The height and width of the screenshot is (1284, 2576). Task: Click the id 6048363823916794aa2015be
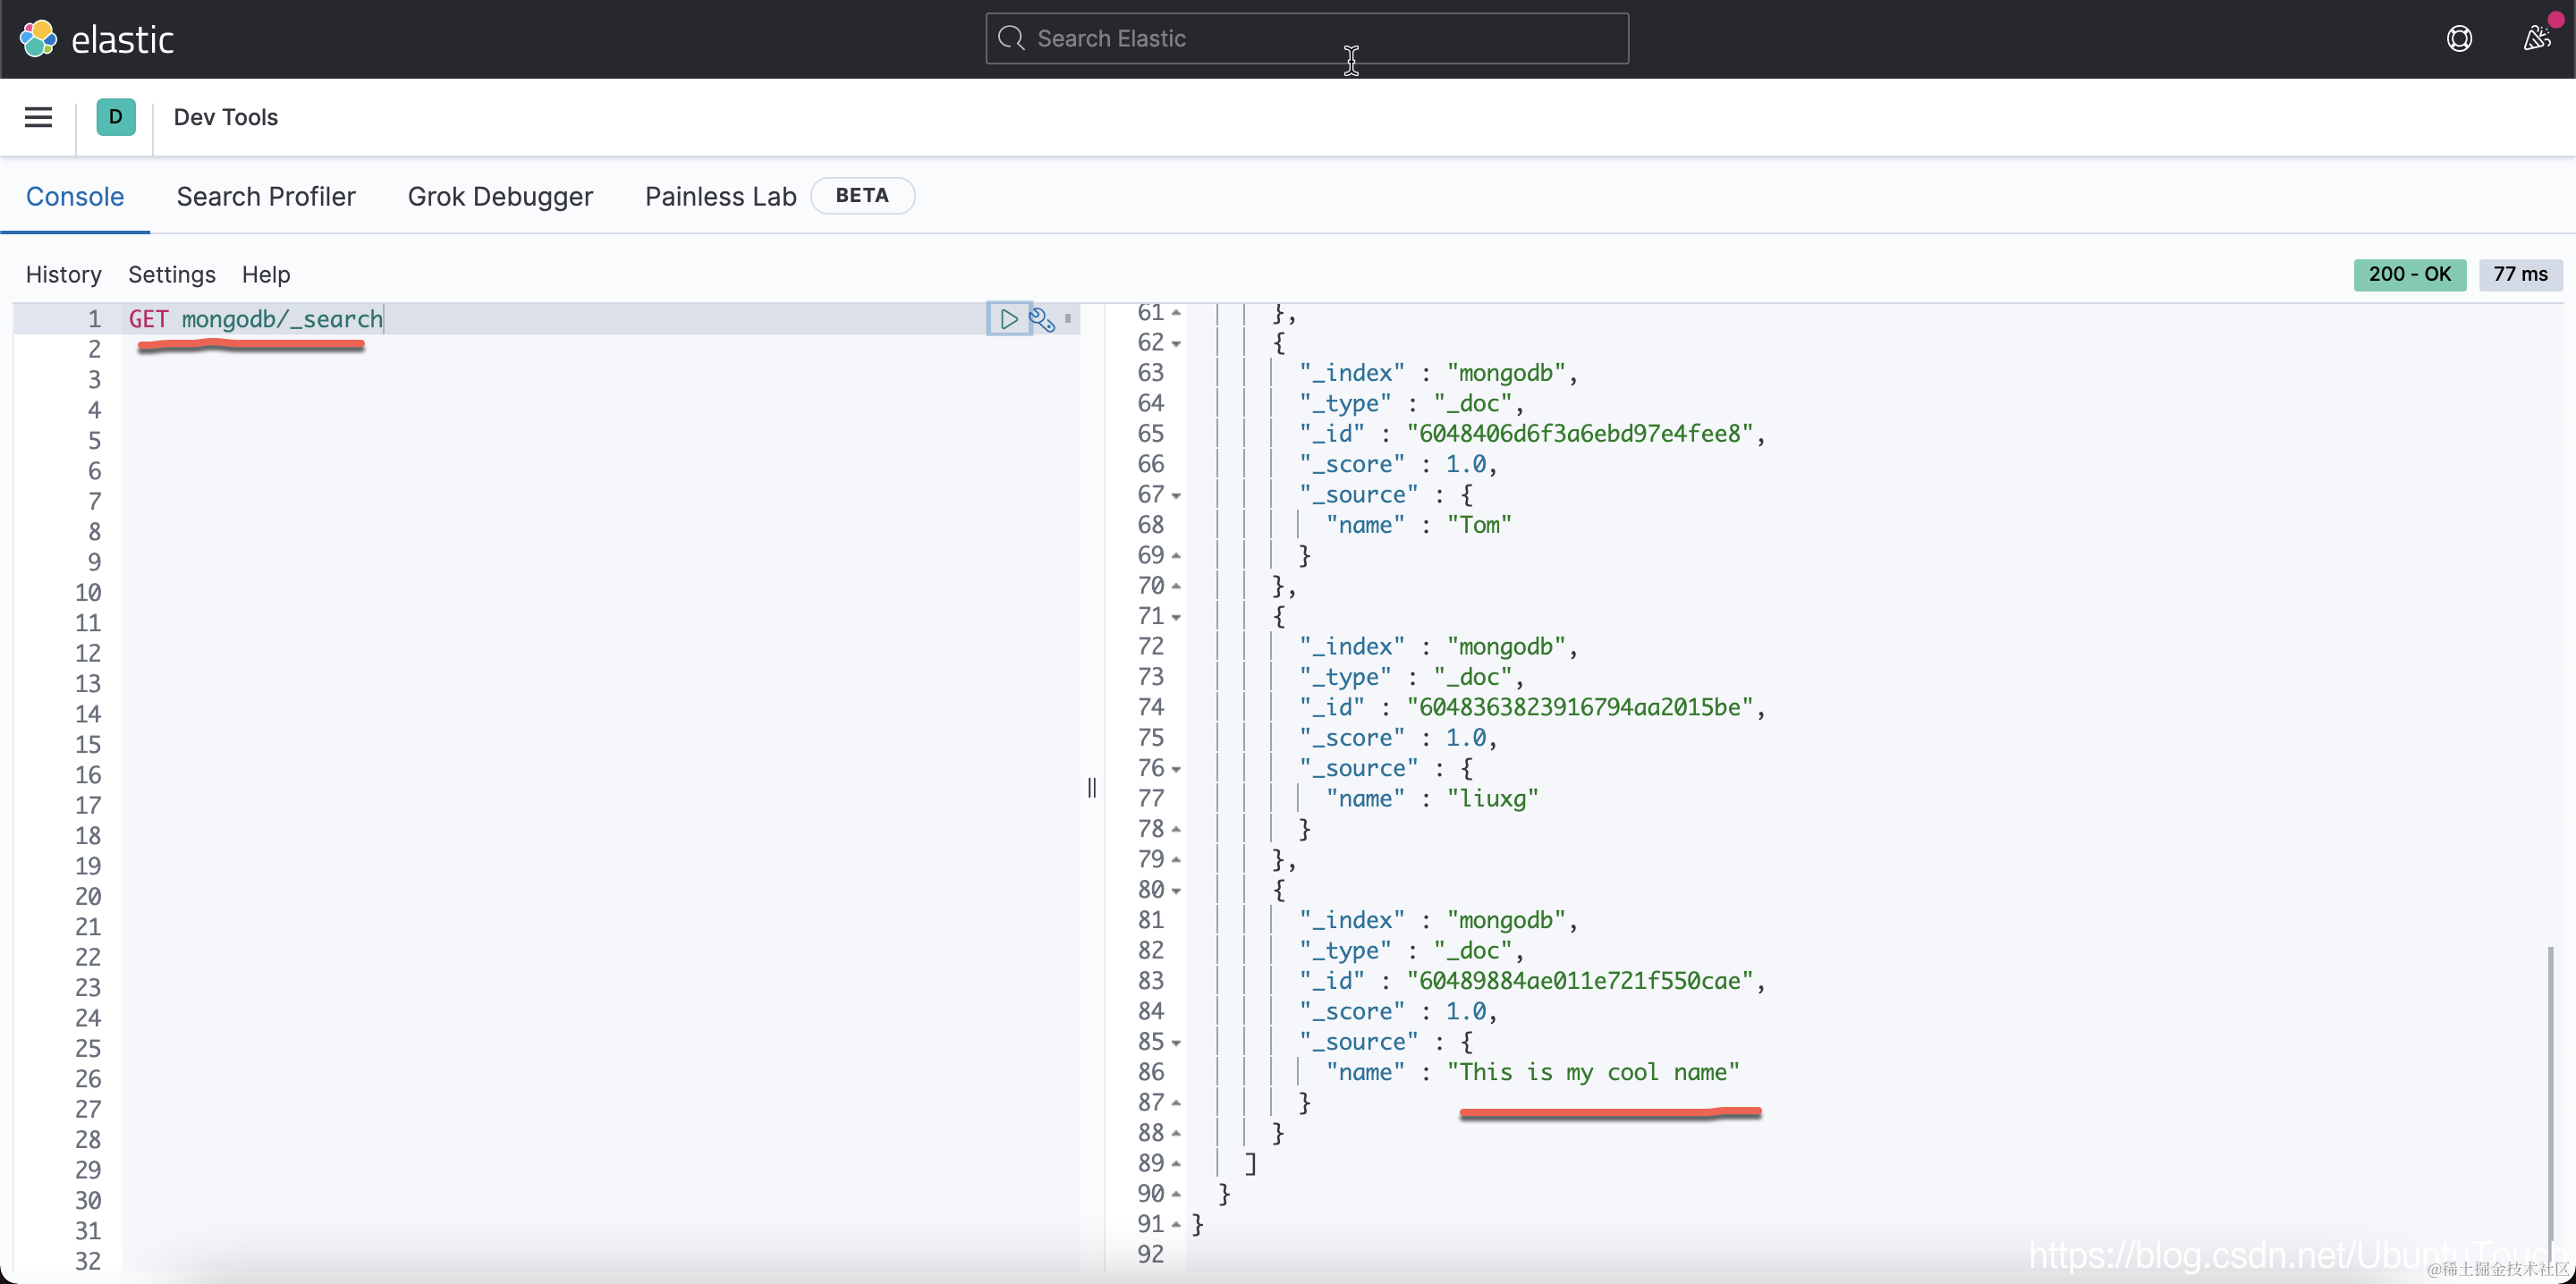pyautogui.click(x=1580, y=707)
